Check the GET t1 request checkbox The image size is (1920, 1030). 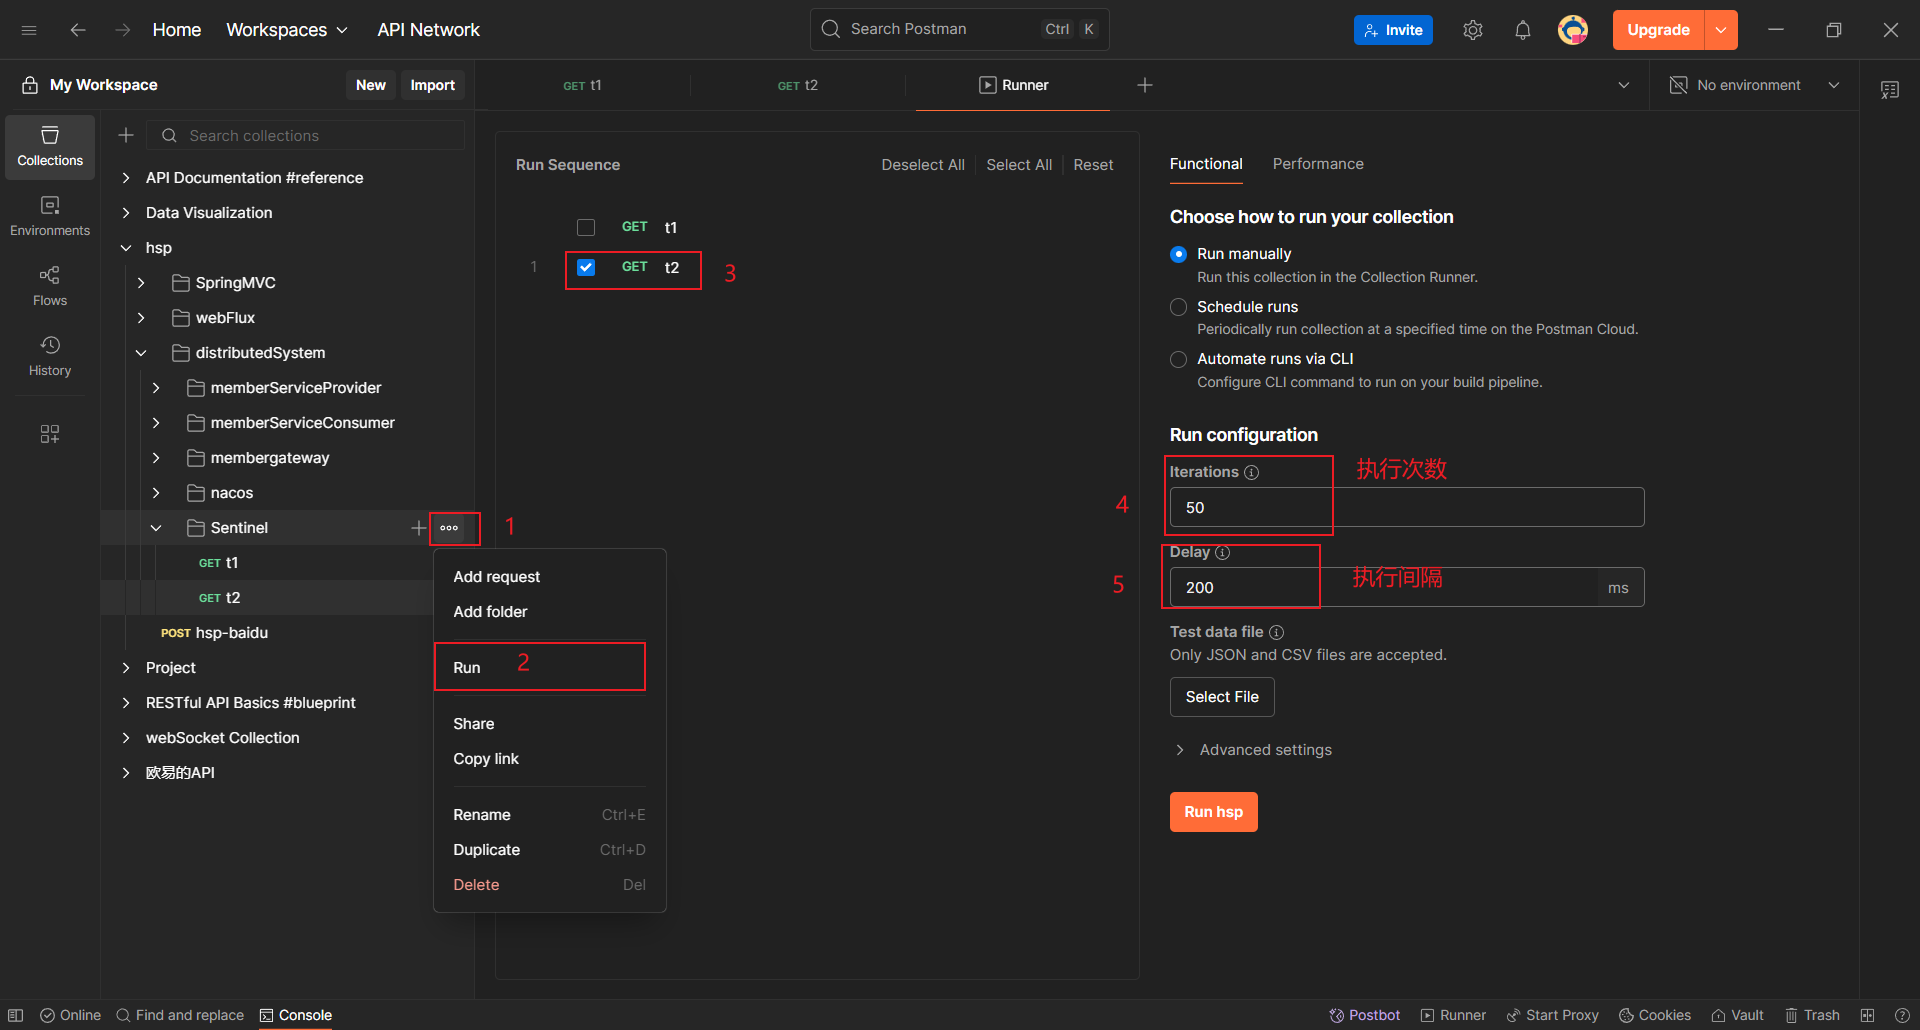(586, 228)
